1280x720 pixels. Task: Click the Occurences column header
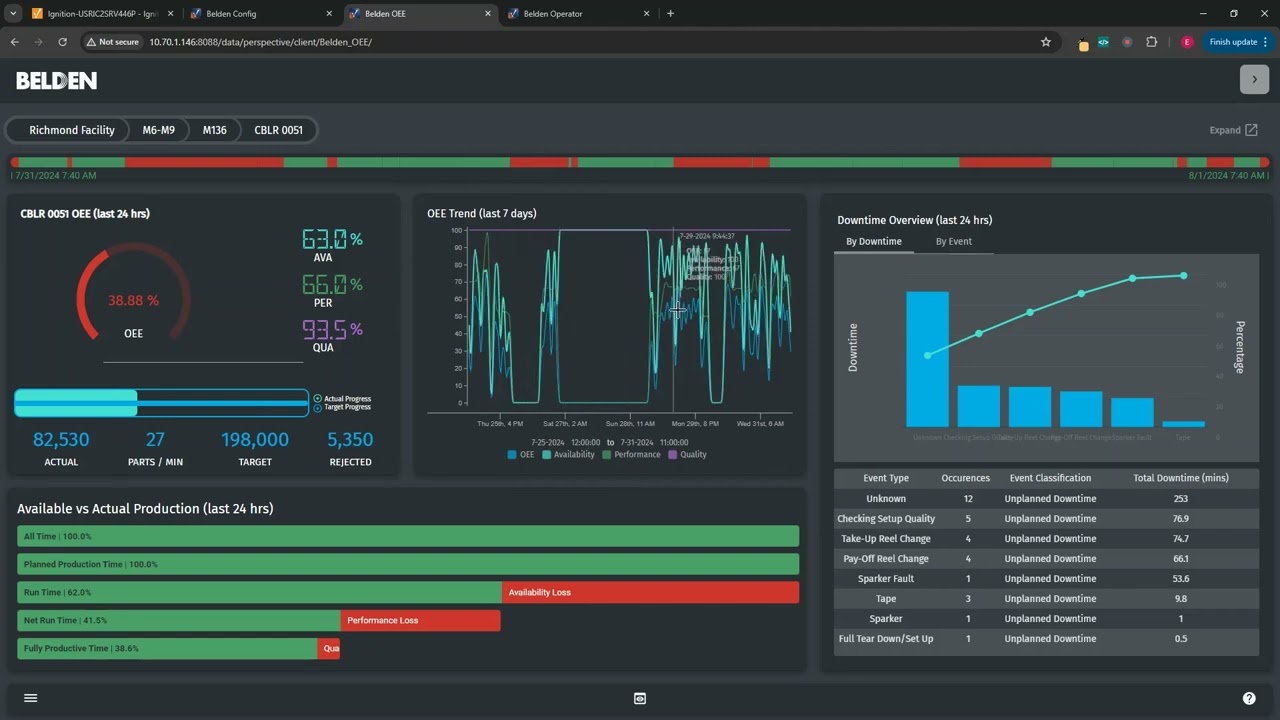coord(966,478)
